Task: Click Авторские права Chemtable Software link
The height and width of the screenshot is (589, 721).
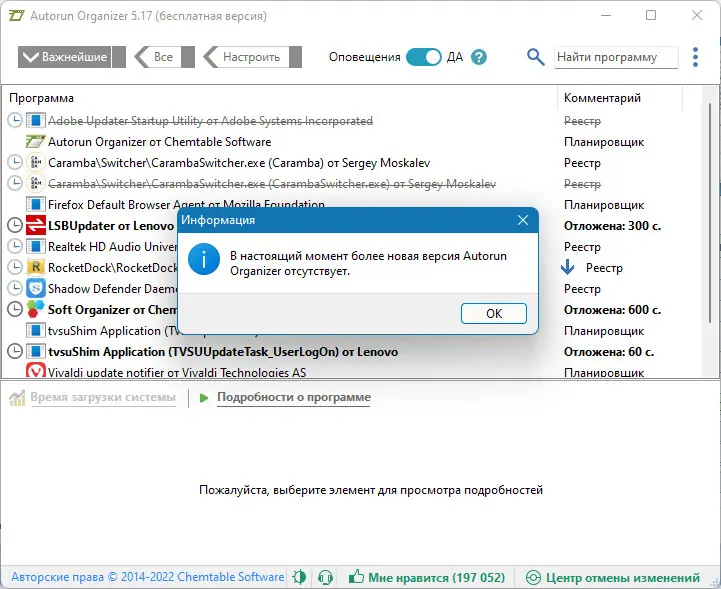Action: pyautogui.click(x=148, y=577)
